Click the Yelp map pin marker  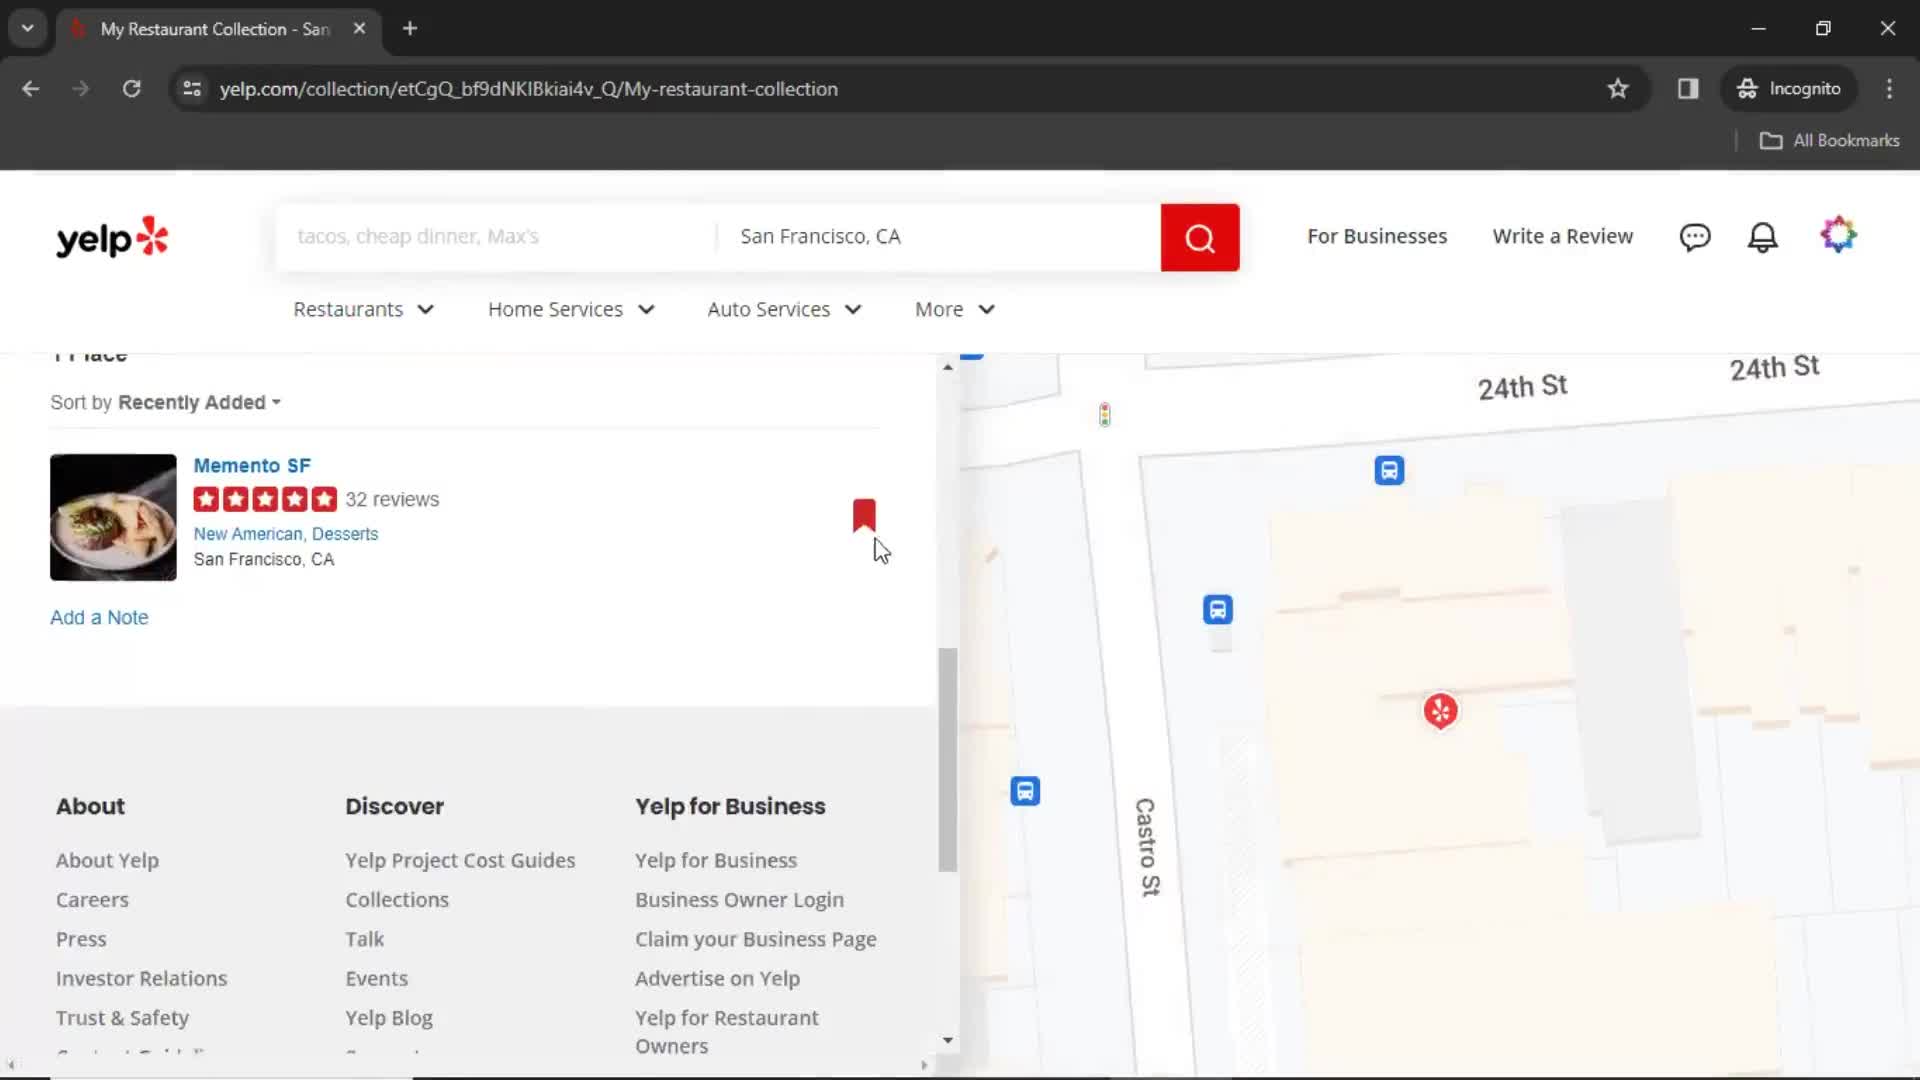click(1440, 711)
